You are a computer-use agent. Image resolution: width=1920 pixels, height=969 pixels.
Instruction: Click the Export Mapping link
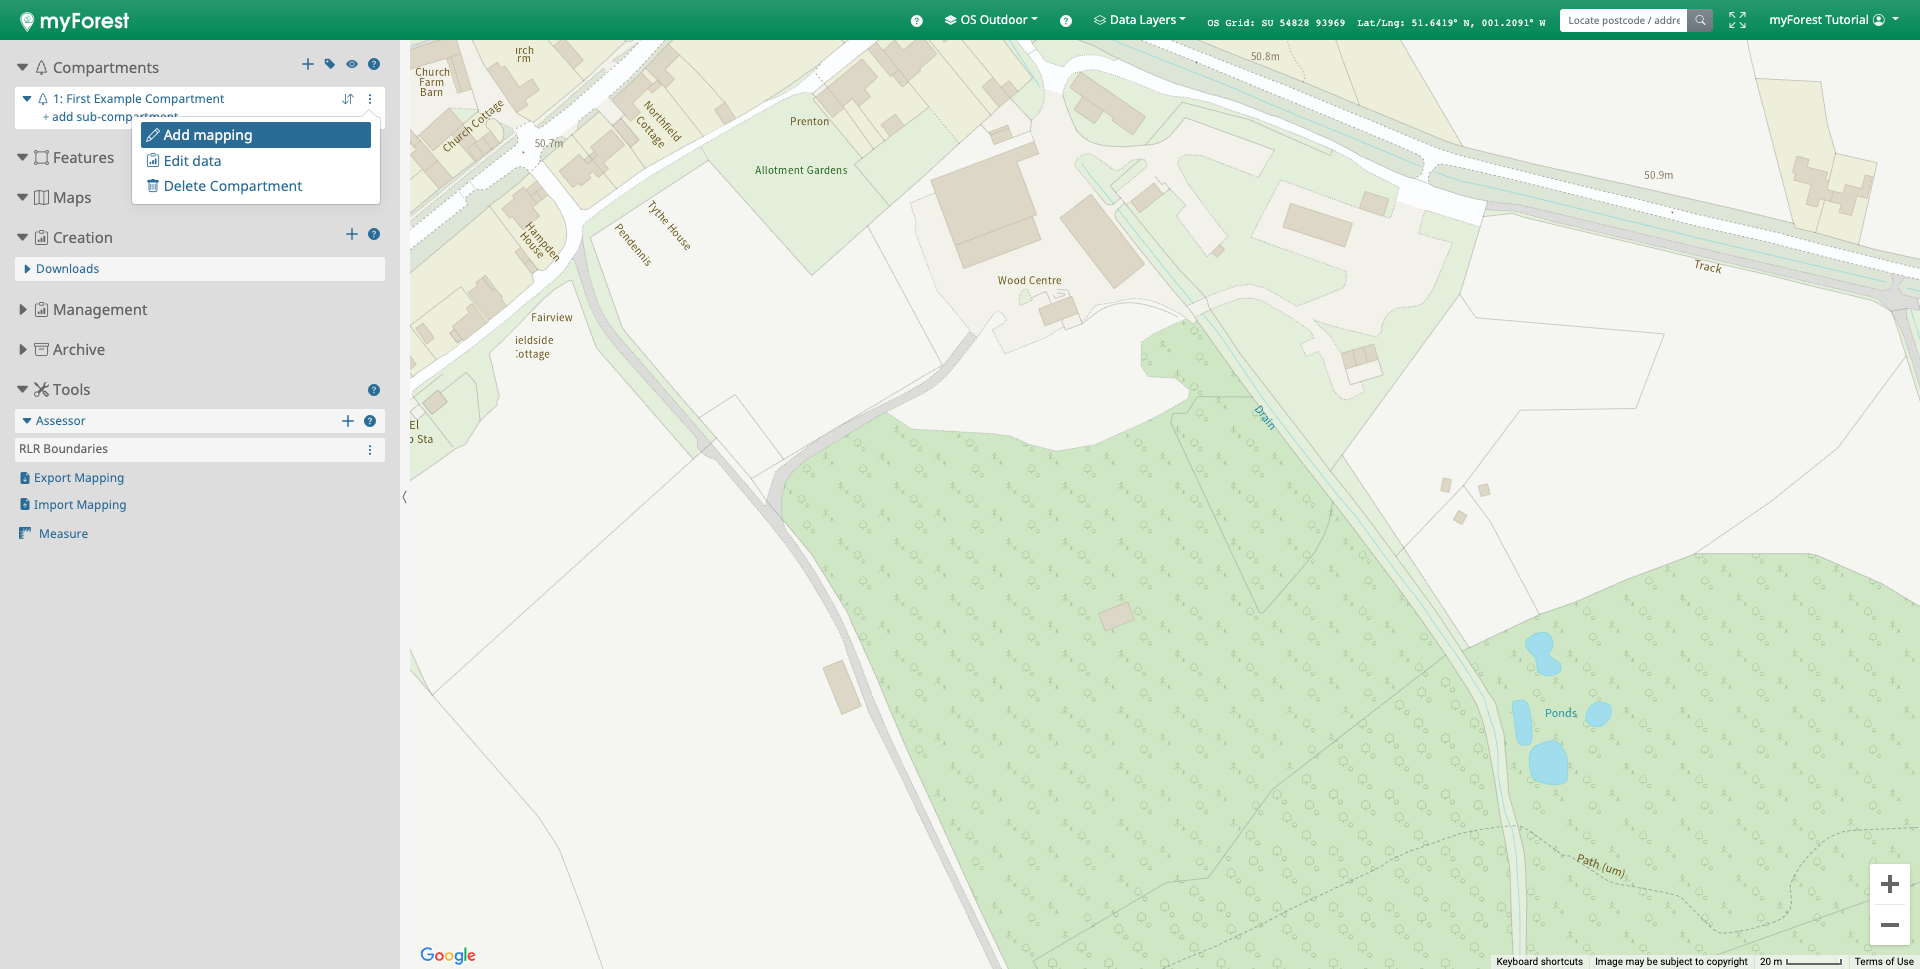[79, 478]
